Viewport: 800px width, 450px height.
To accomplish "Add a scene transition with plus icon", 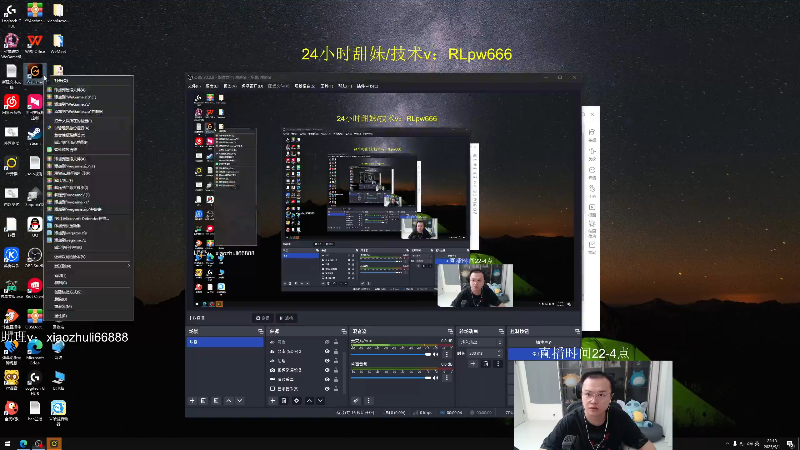I will click(x=473, y=364).
